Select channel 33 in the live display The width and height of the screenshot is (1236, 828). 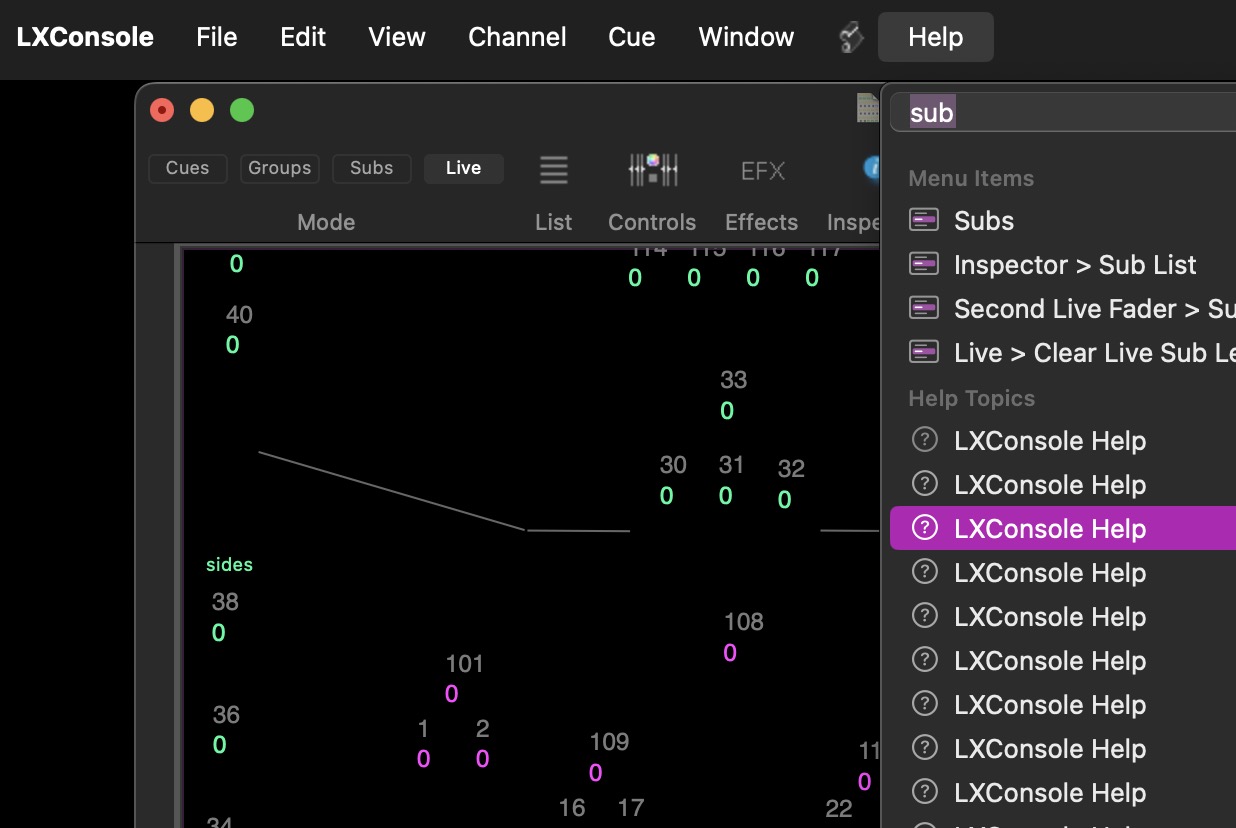point(733,380)
